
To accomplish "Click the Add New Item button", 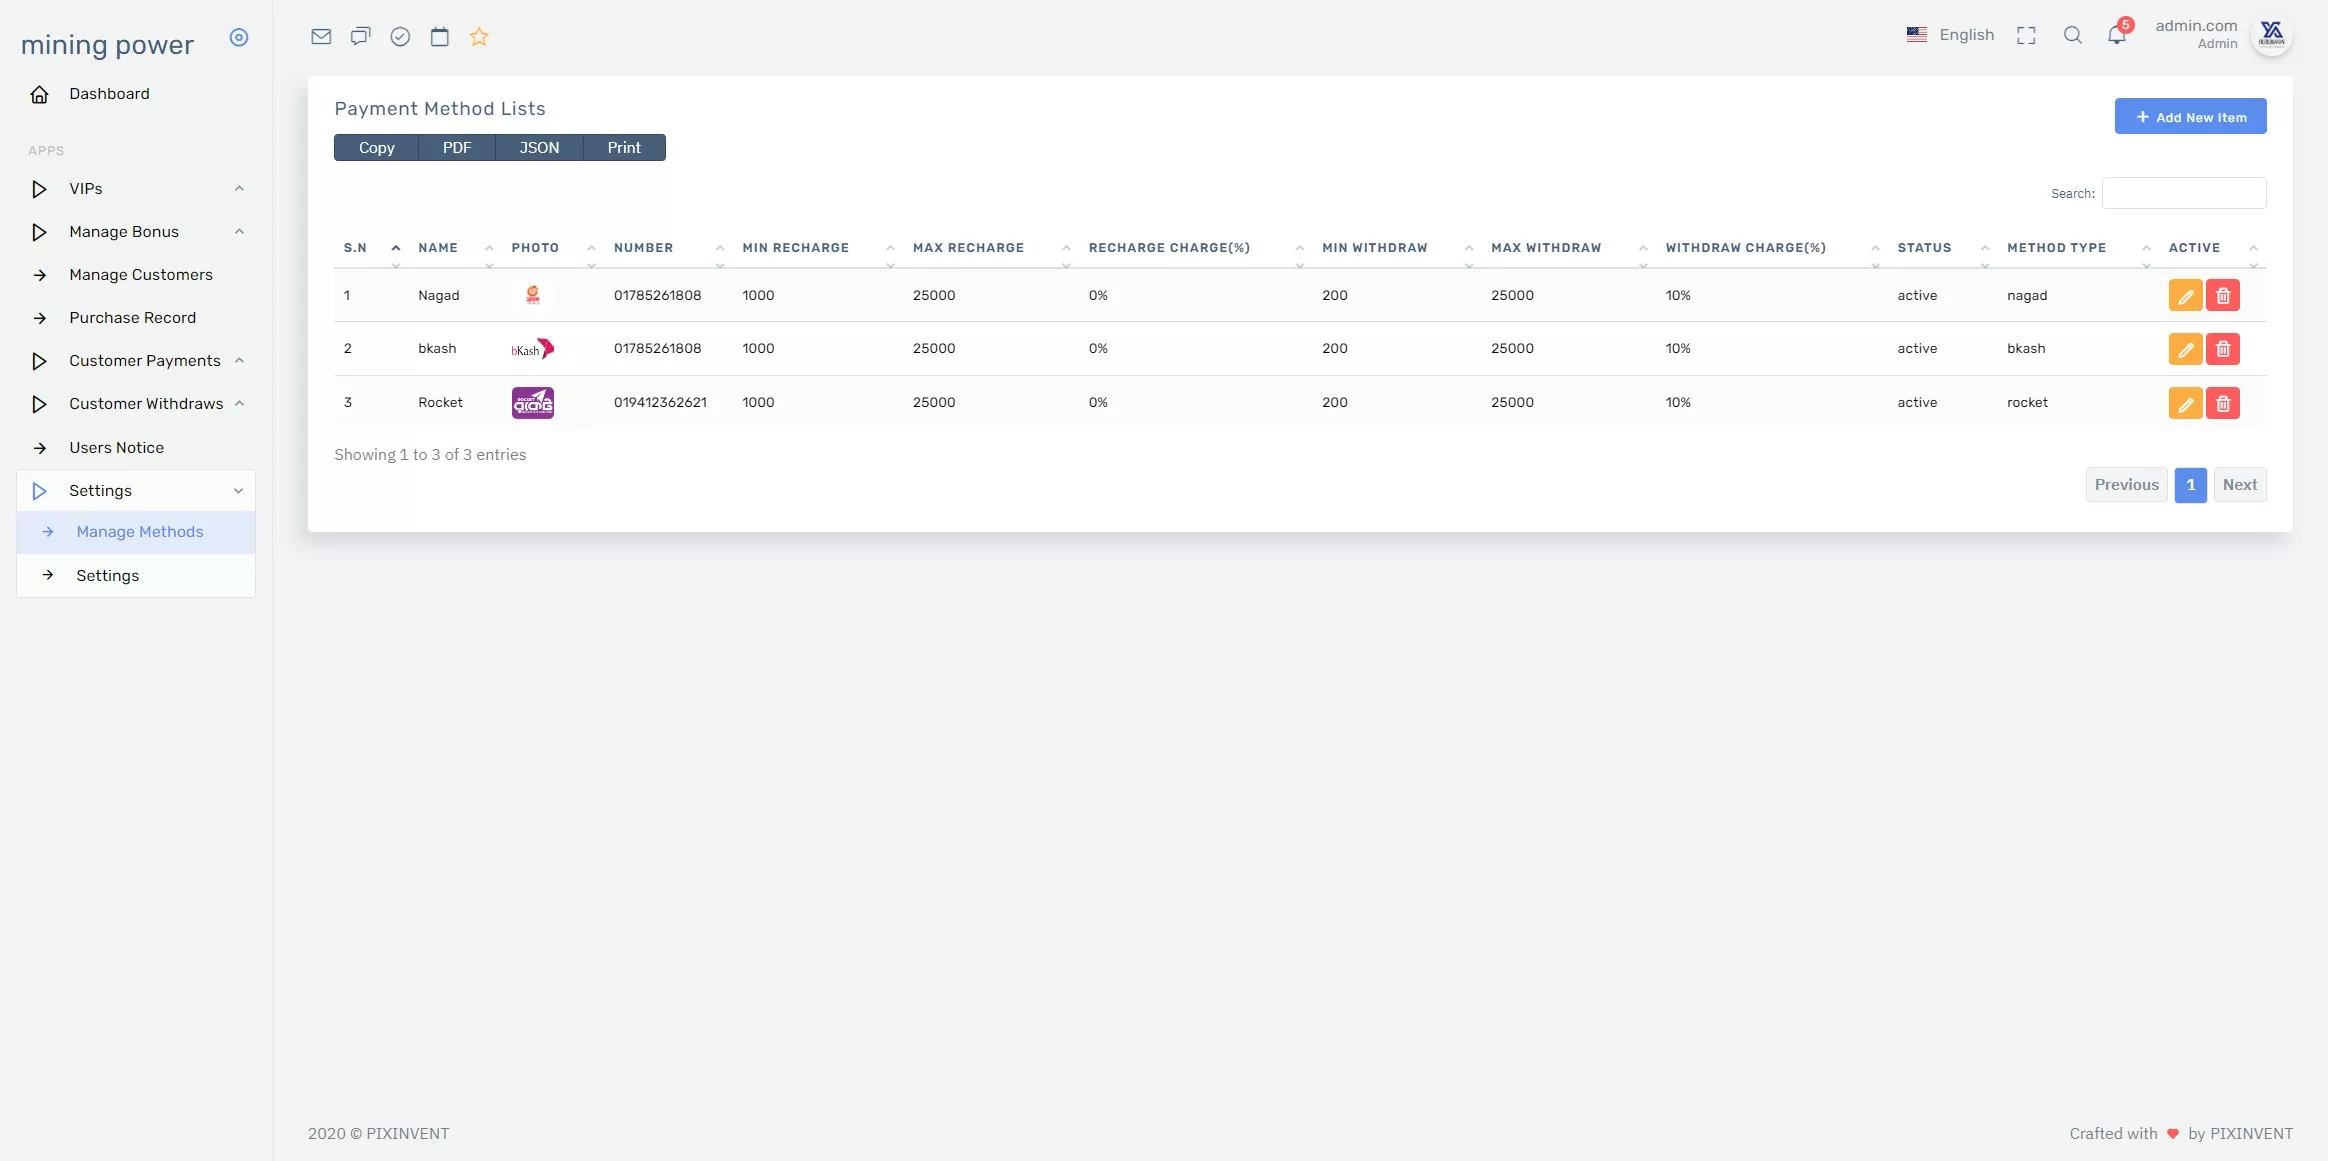I will coord(2189,117).
